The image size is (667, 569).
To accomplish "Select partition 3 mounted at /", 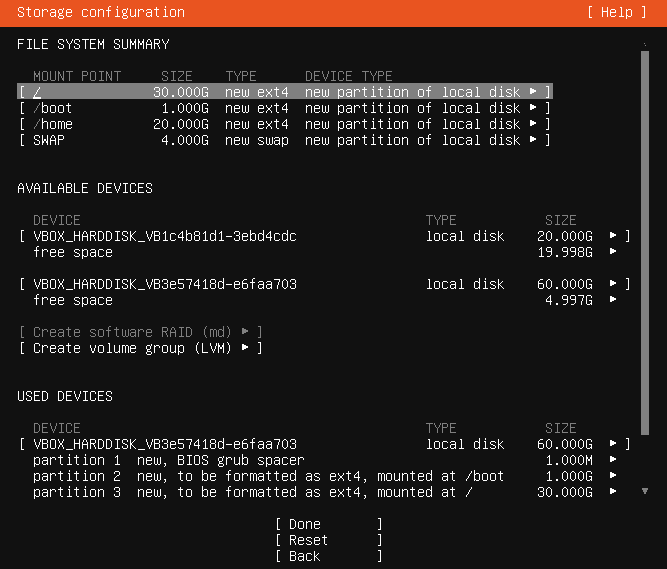I will (x=325, y=492).
